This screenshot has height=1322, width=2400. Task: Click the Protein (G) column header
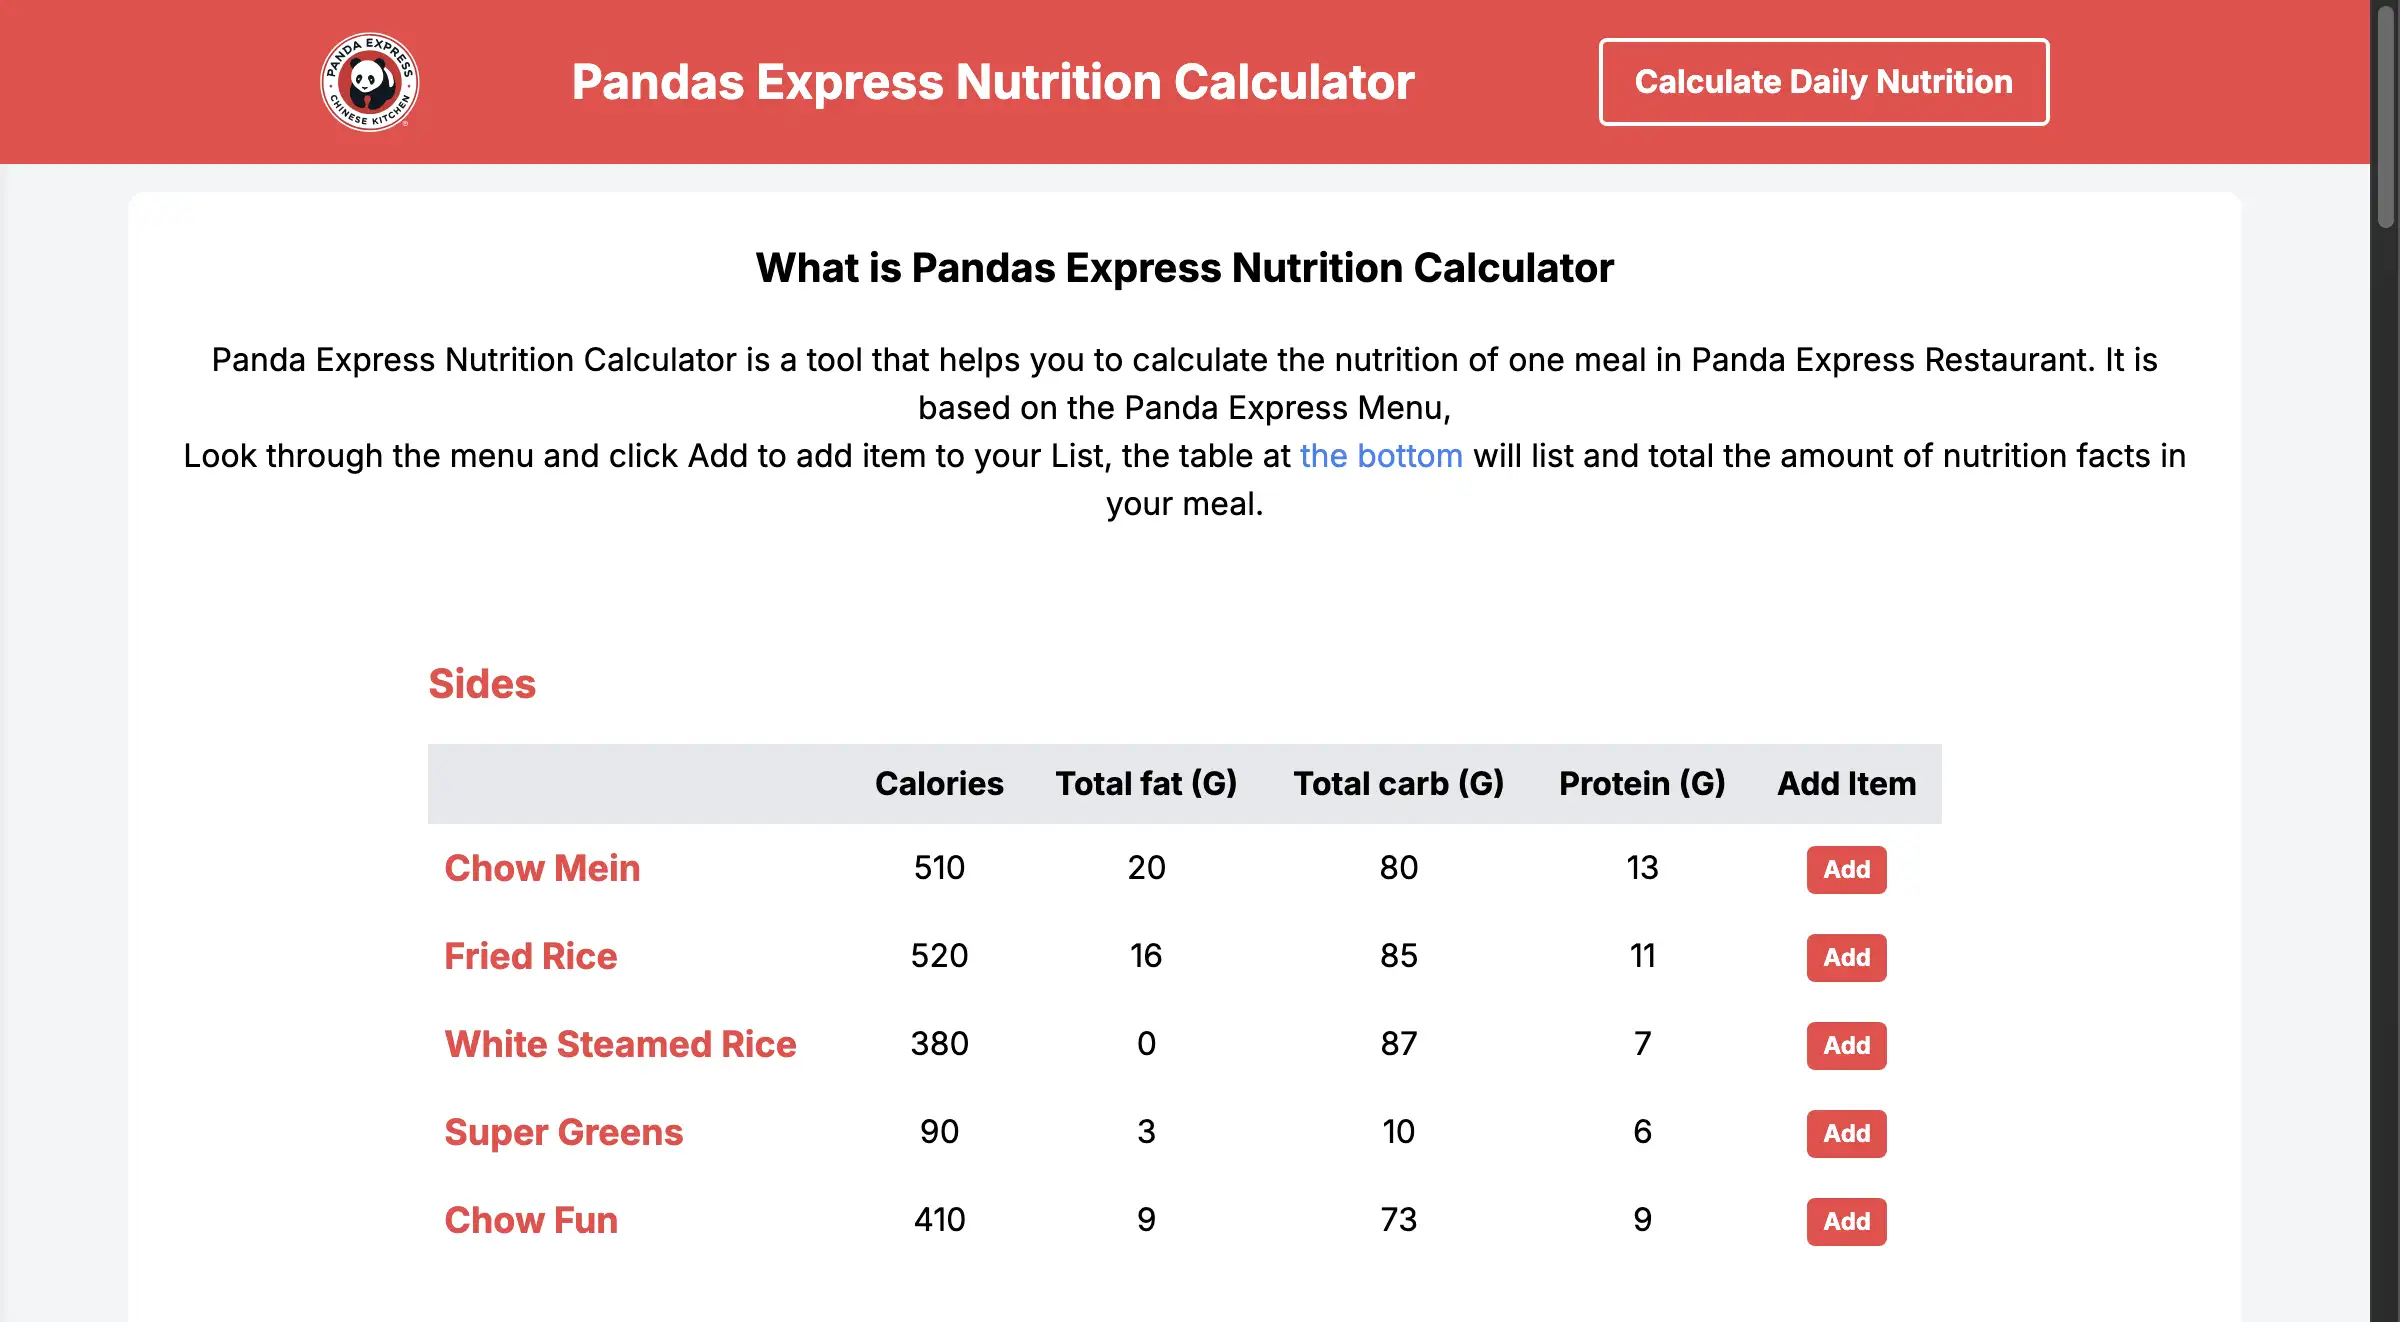[x=1641, y=783]
